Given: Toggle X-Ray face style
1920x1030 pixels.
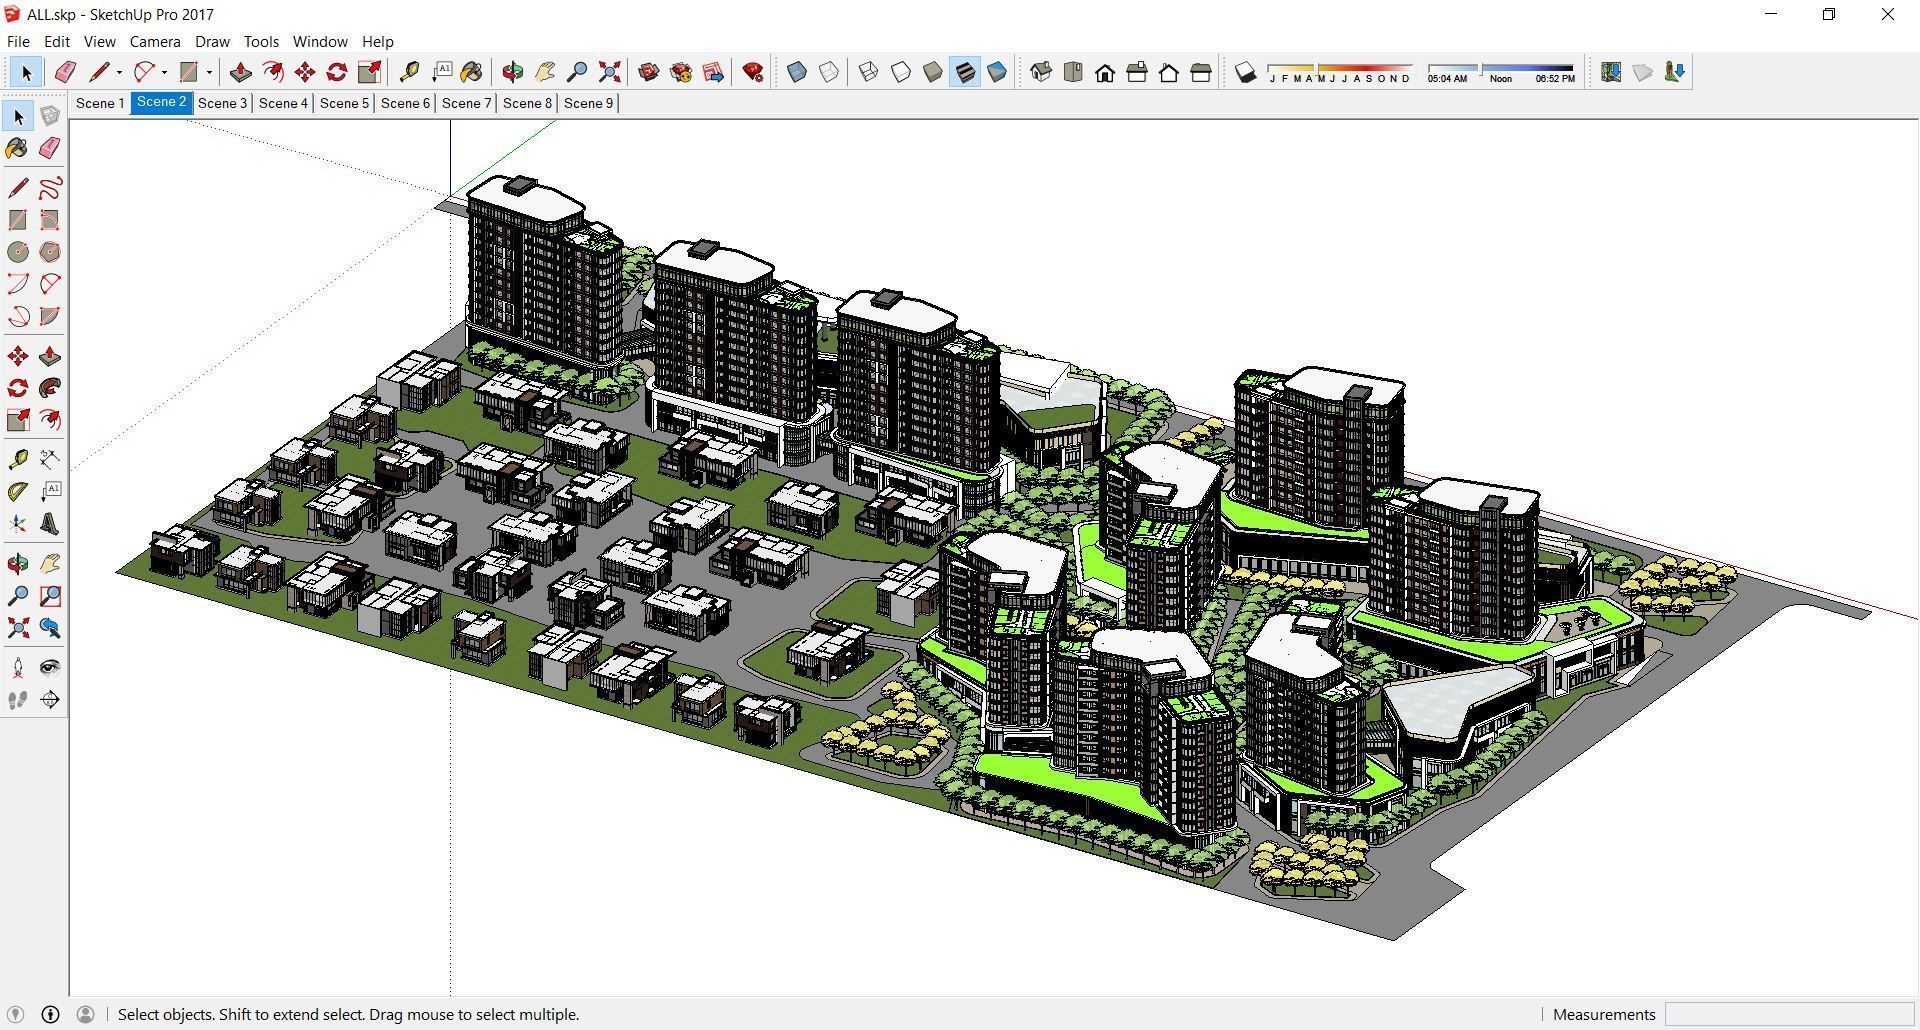Looking at the screenshot, I should point(797,72).
